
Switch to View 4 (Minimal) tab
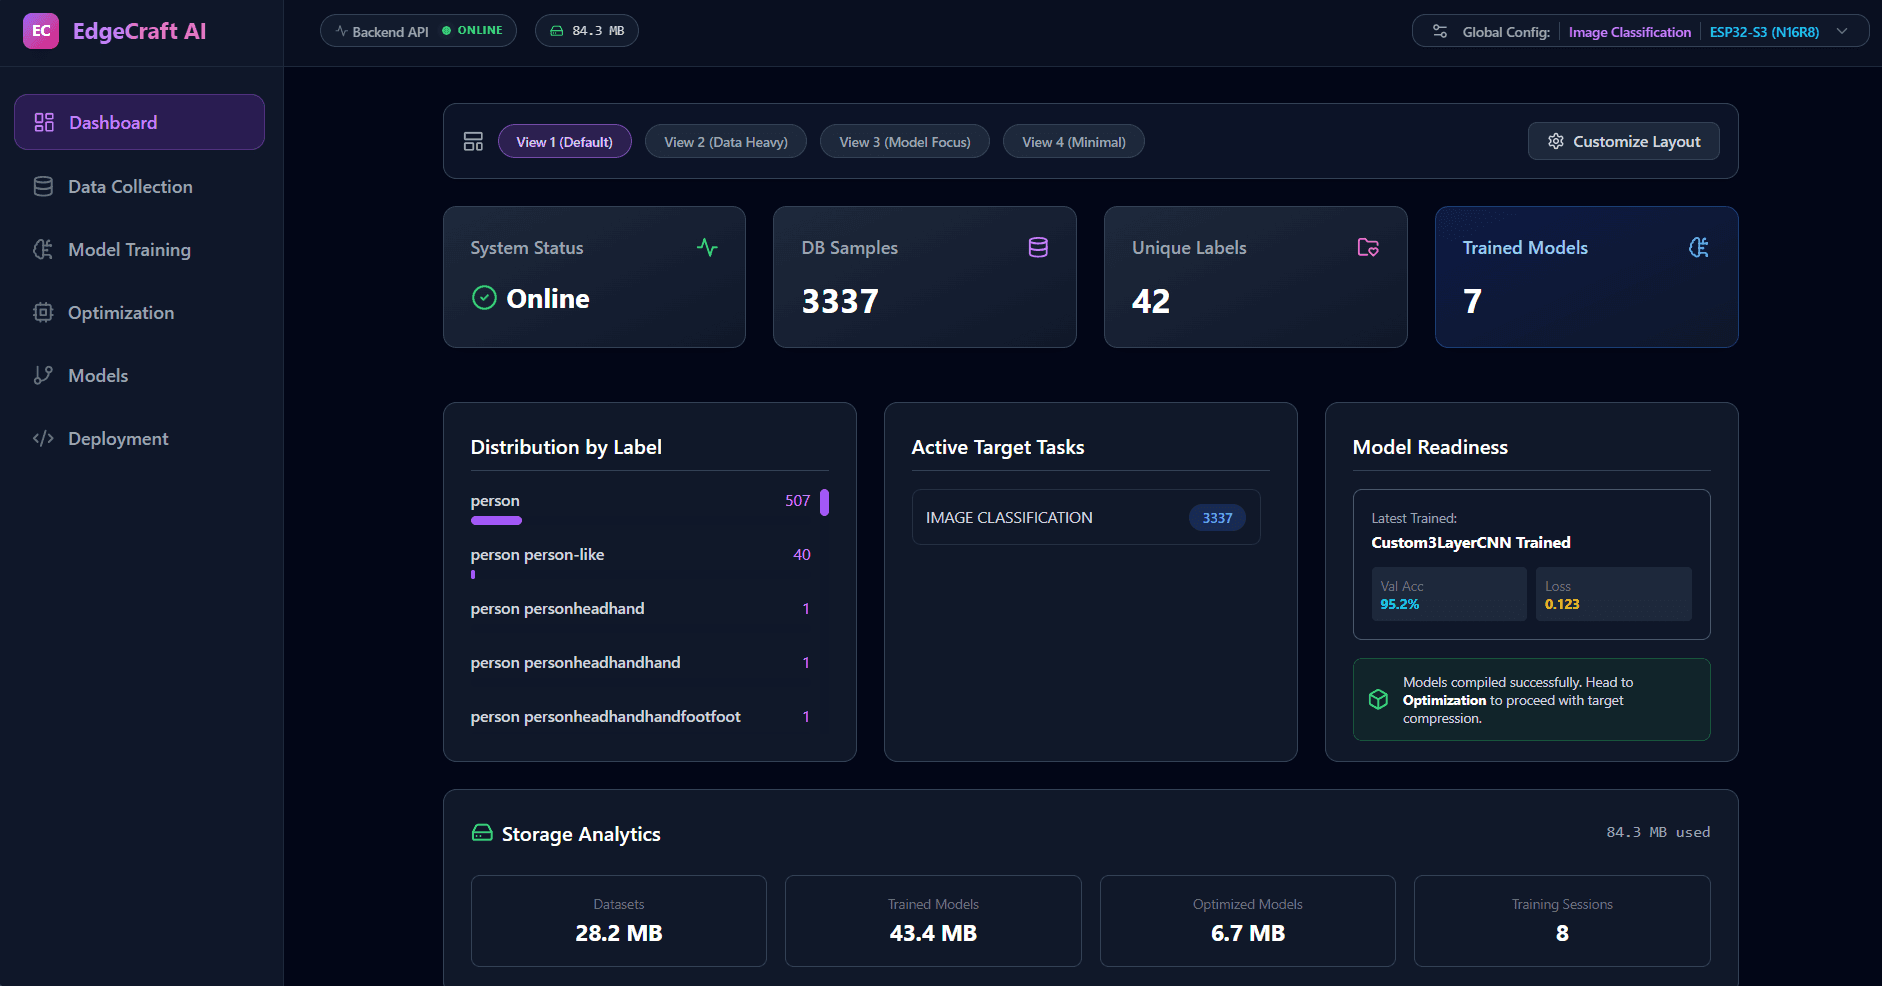[1074, 141]
